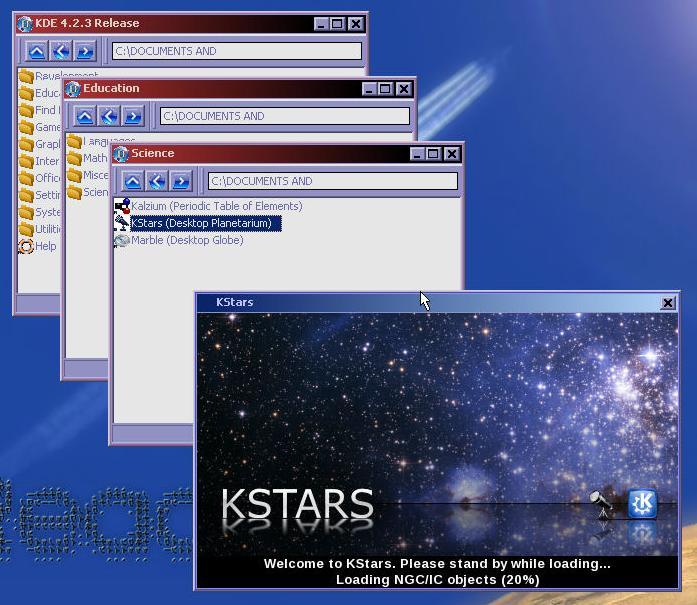The image size is (697, 605).
Task: Open the Education folder icon in KDE window
Action: (26, 93)
